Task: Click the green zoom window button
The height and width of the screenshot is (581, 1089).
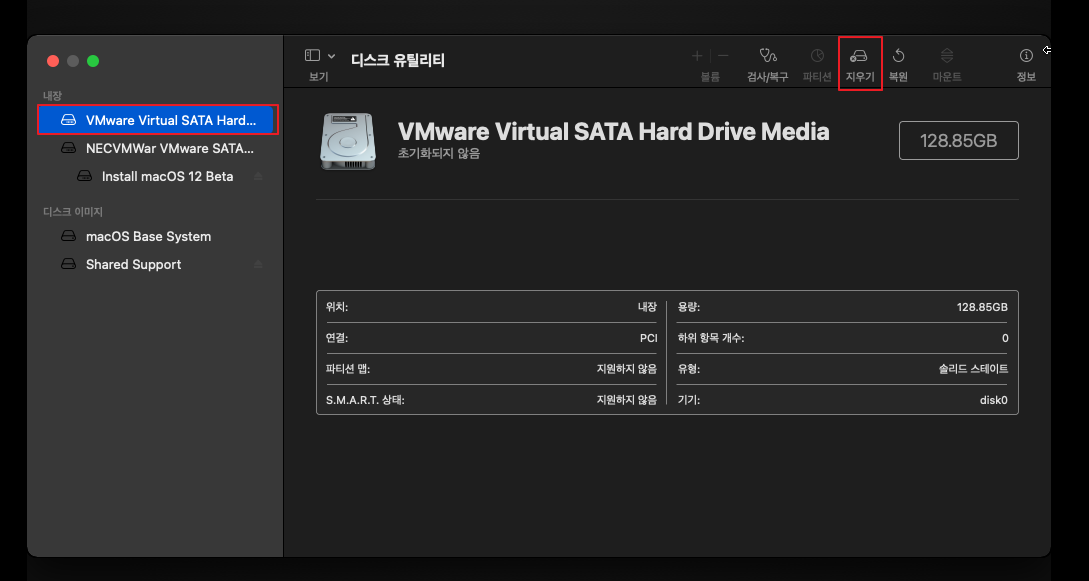Action: 93,61
